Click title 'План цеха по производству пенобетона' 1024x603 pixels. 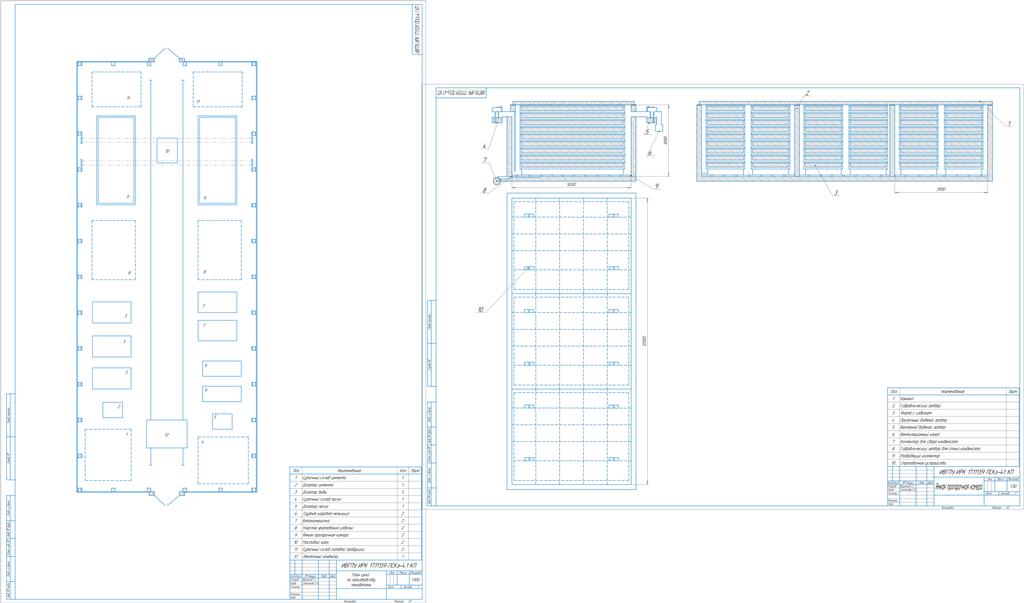362,579
